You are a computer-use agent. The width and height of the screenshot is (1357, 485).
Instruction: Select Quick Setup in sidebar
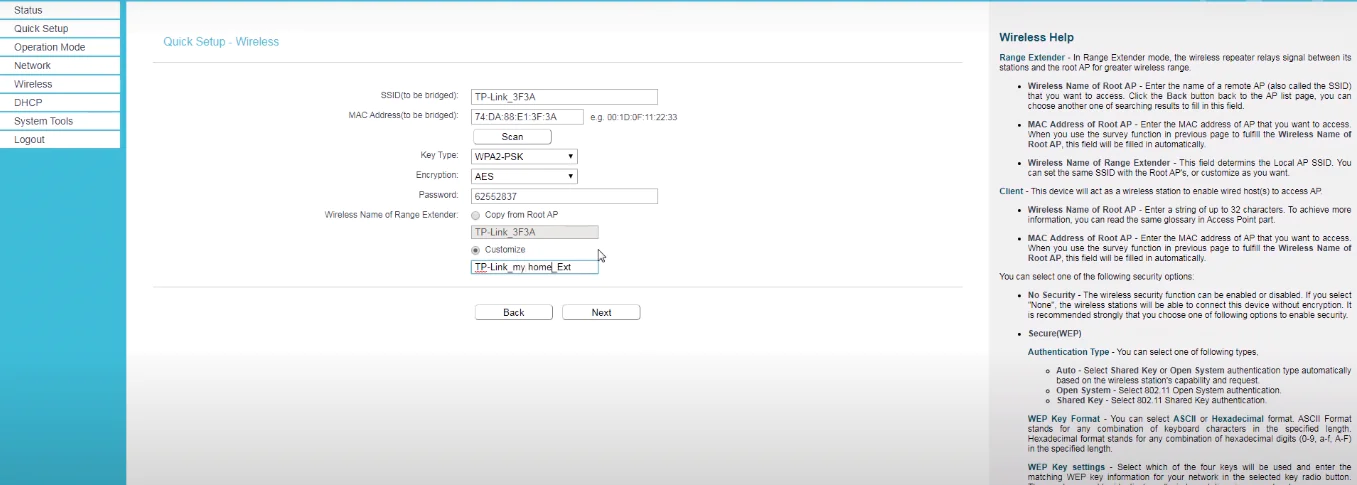click(x=41, y=29)
